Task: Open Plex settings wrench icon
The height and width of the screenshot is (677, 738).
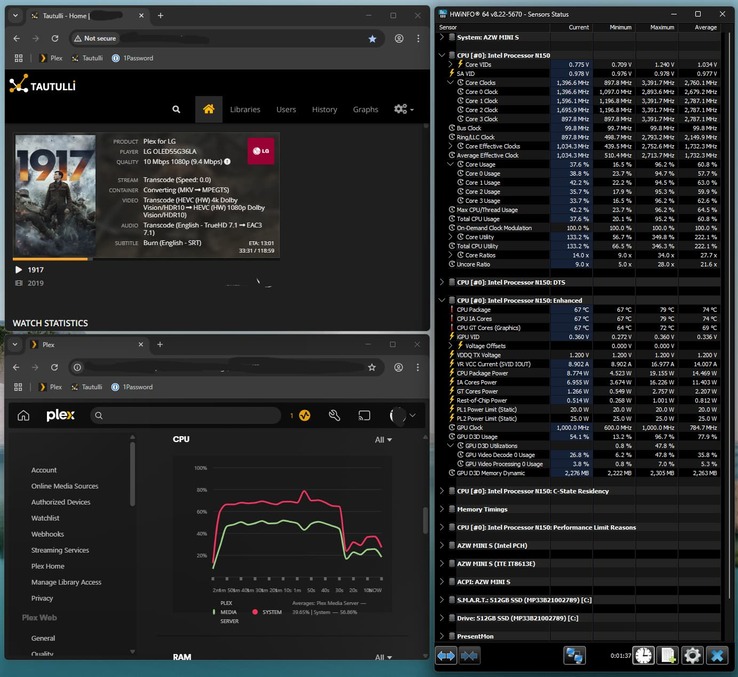Action: (x=335, y=415)
